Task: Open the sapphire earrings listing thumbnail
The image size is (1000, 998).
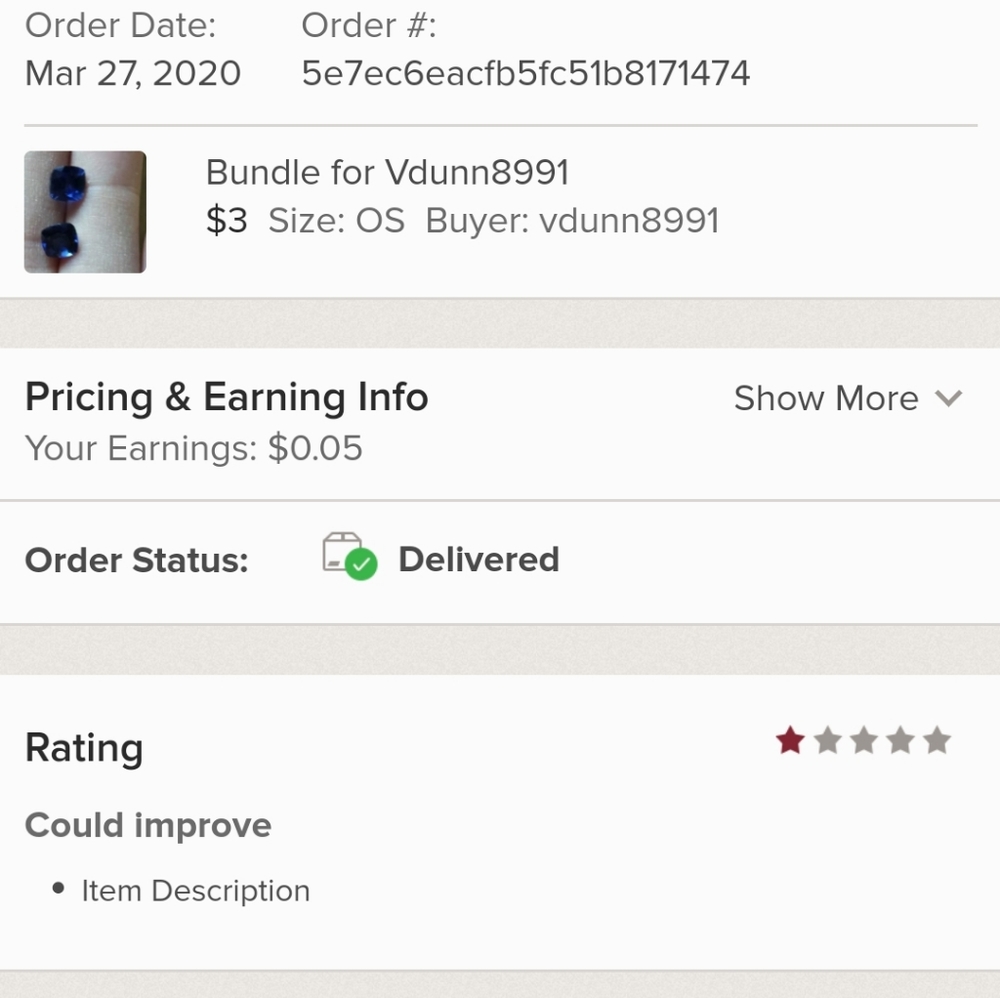Action: pos(84,211)
